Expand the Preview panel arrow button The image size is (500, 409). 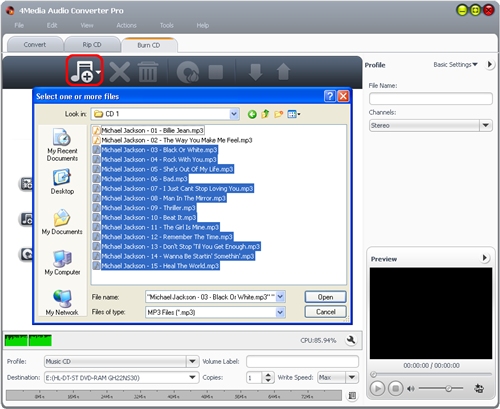[x=484, y=258]
